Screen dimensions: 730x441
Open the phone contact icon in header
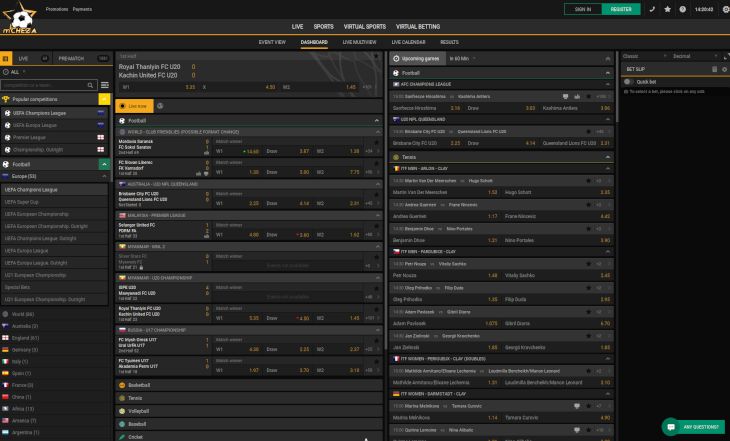click(x=652, y=9)
